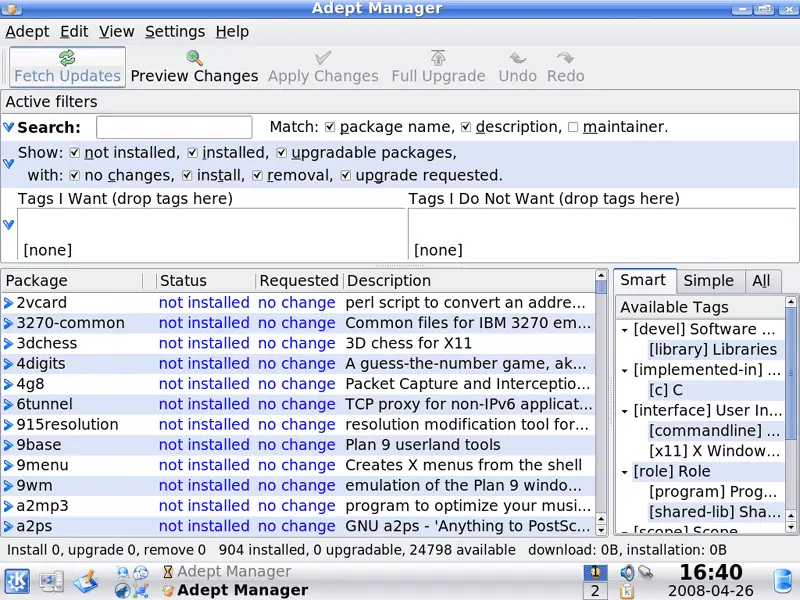
Task: Sort by the Requested column header
Action: (x=299, y=281)
